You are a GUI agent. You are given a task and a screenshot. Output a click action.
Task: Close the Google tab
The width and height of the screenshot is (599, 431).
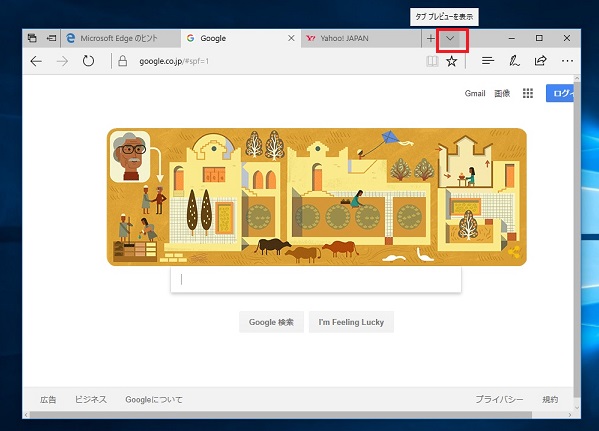[291, 38]
